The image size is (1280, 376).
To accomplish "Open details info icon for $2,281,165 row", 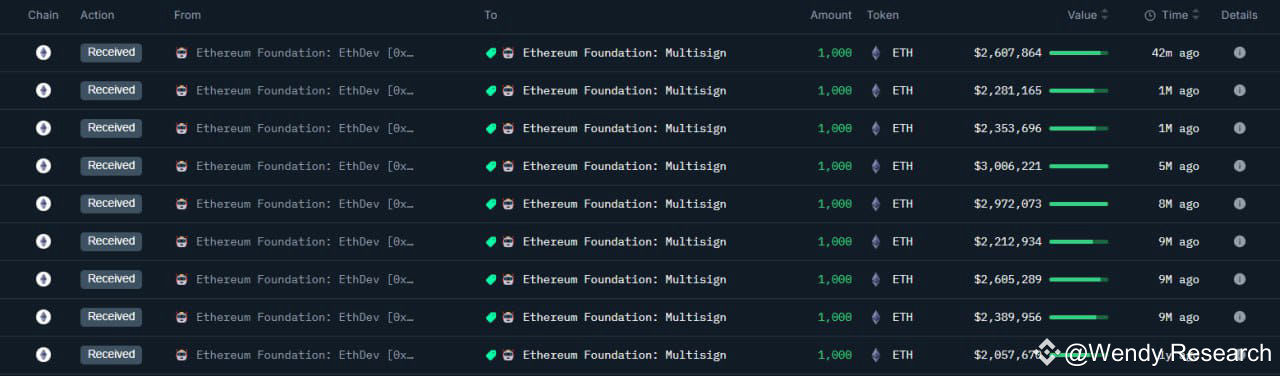I will click(x=1239, y=90).
